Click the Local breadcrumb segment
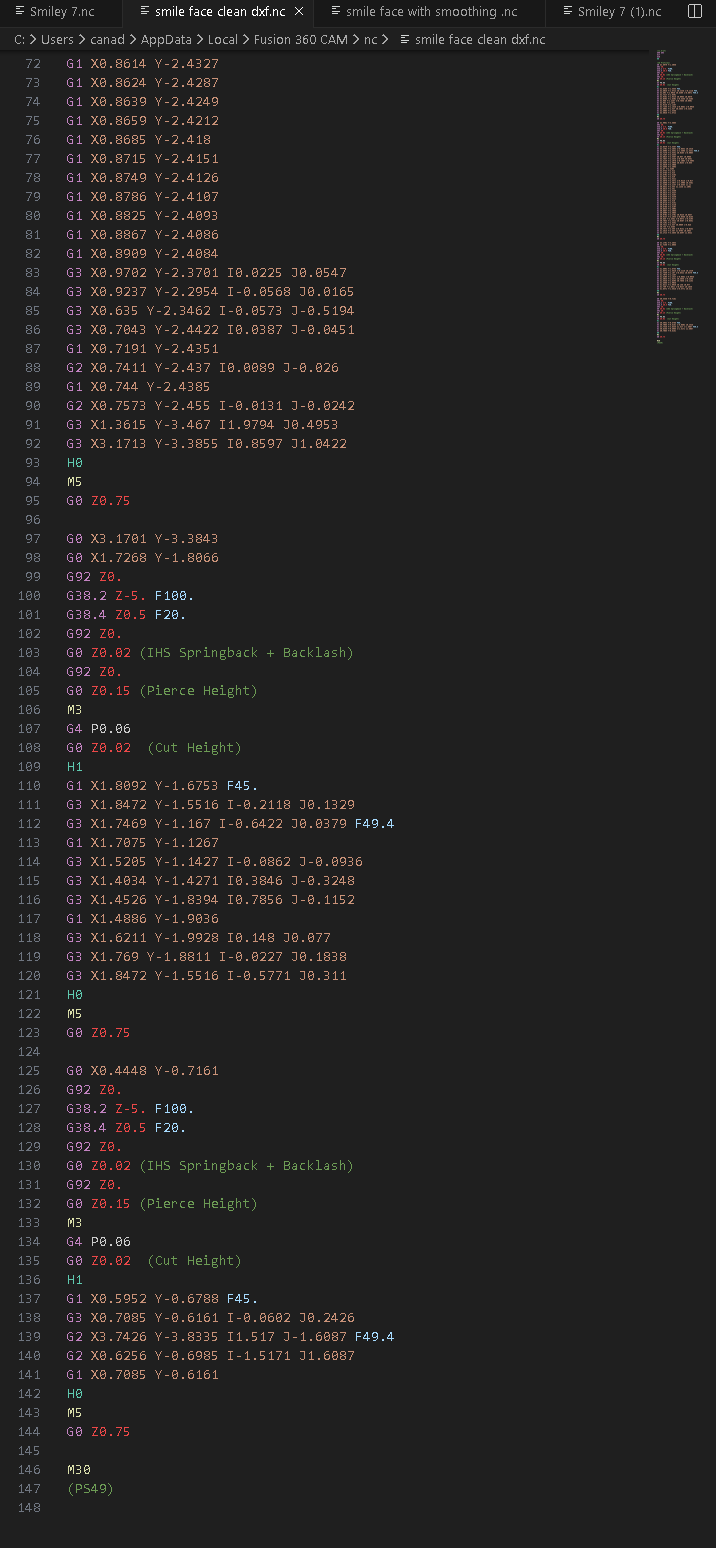 (x=223, y=40)
